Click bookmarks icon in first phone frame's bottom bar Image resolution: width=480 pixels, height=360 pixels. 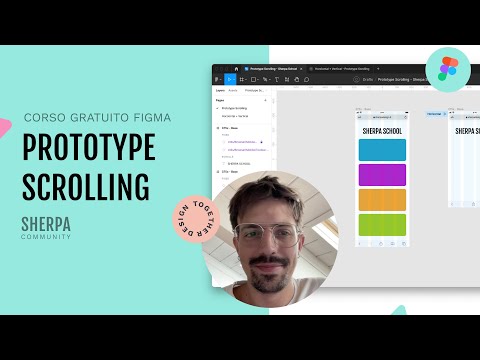coord(392,244)
